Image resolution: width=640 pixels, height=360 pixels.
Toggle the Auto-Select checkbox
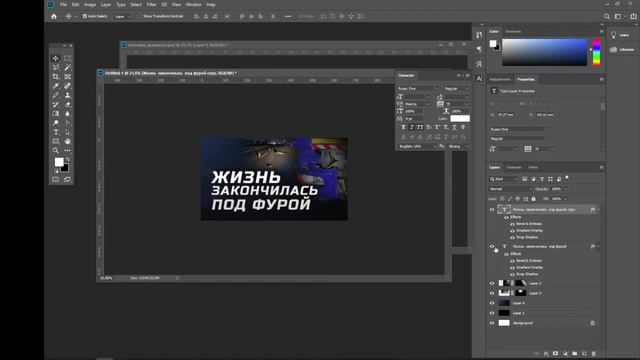85,16
